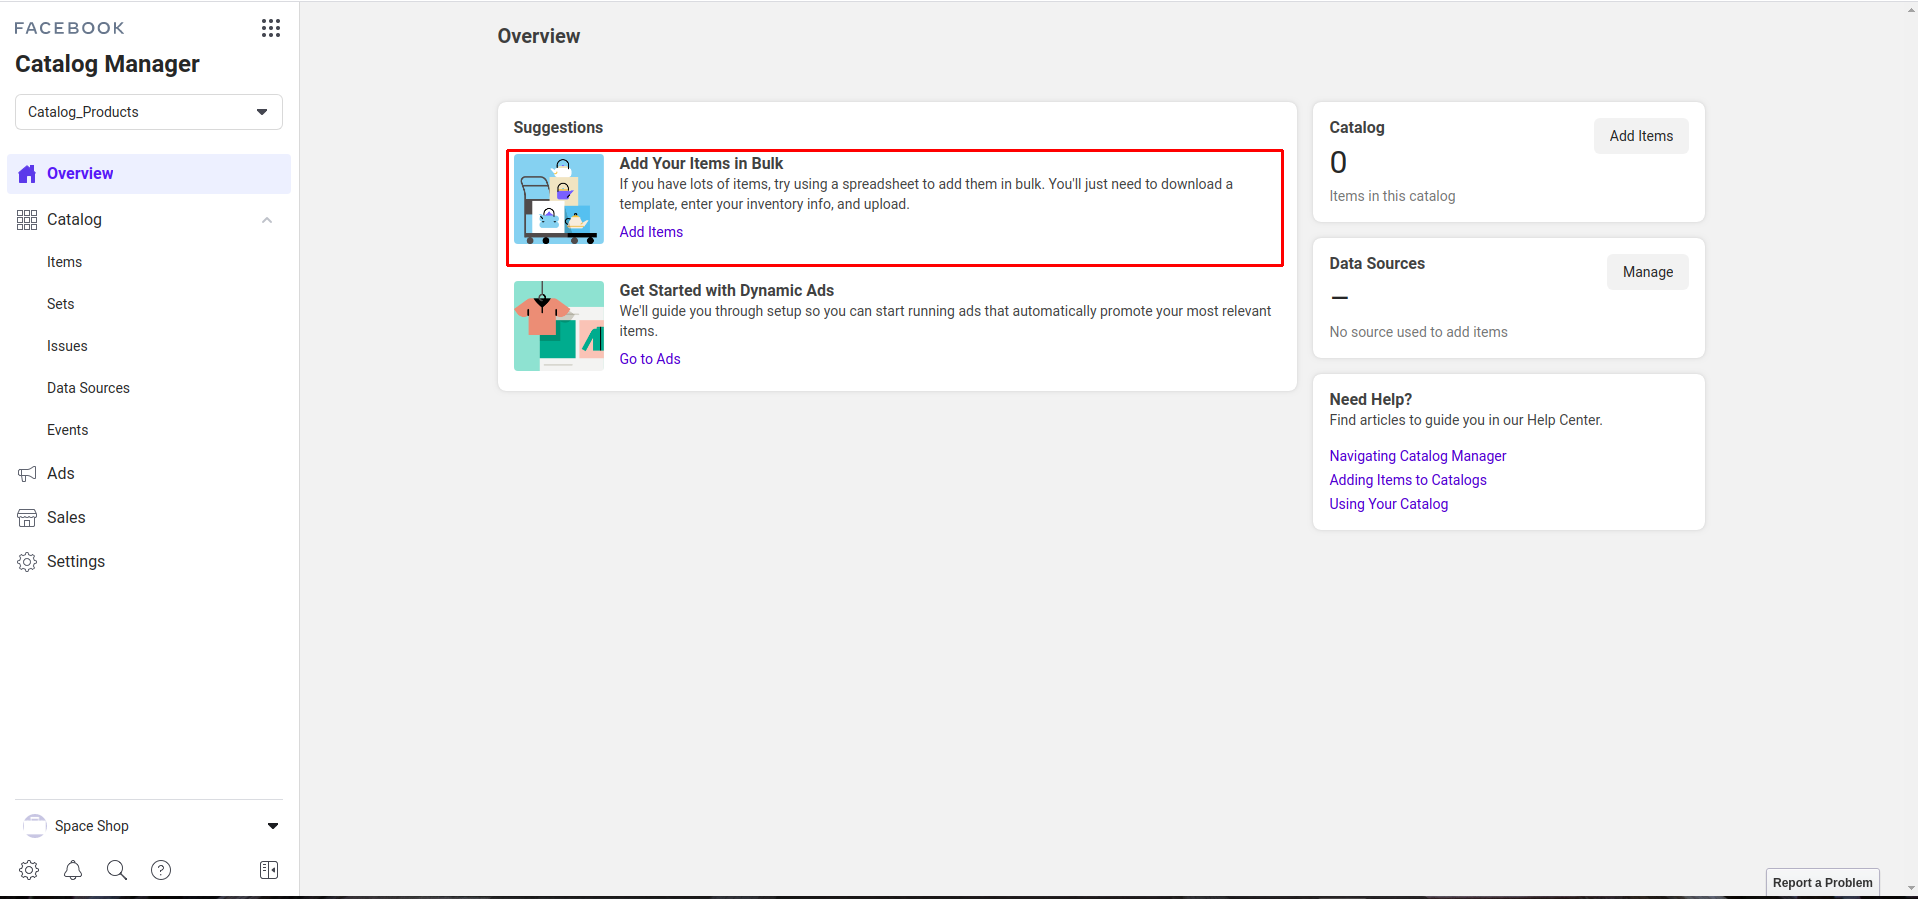This screenshot has height=899, width=1918.
Task: Collapse sidebar using the panel icon
Action: pos(269,870)
